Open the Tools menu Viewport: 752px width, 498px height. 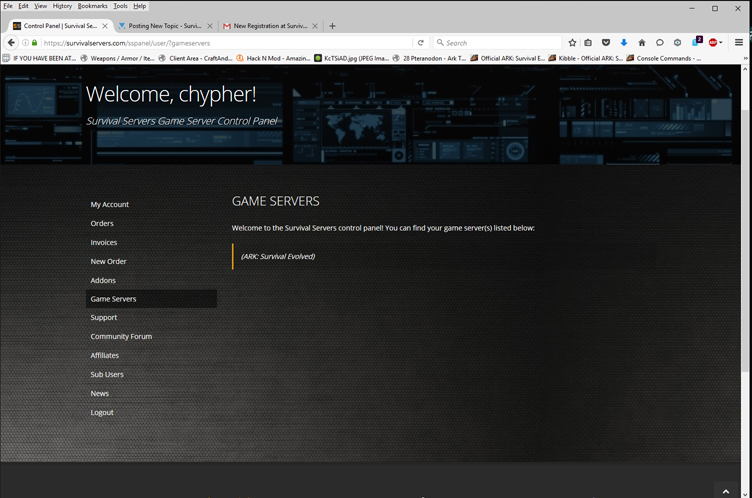[x=120, y=6]
